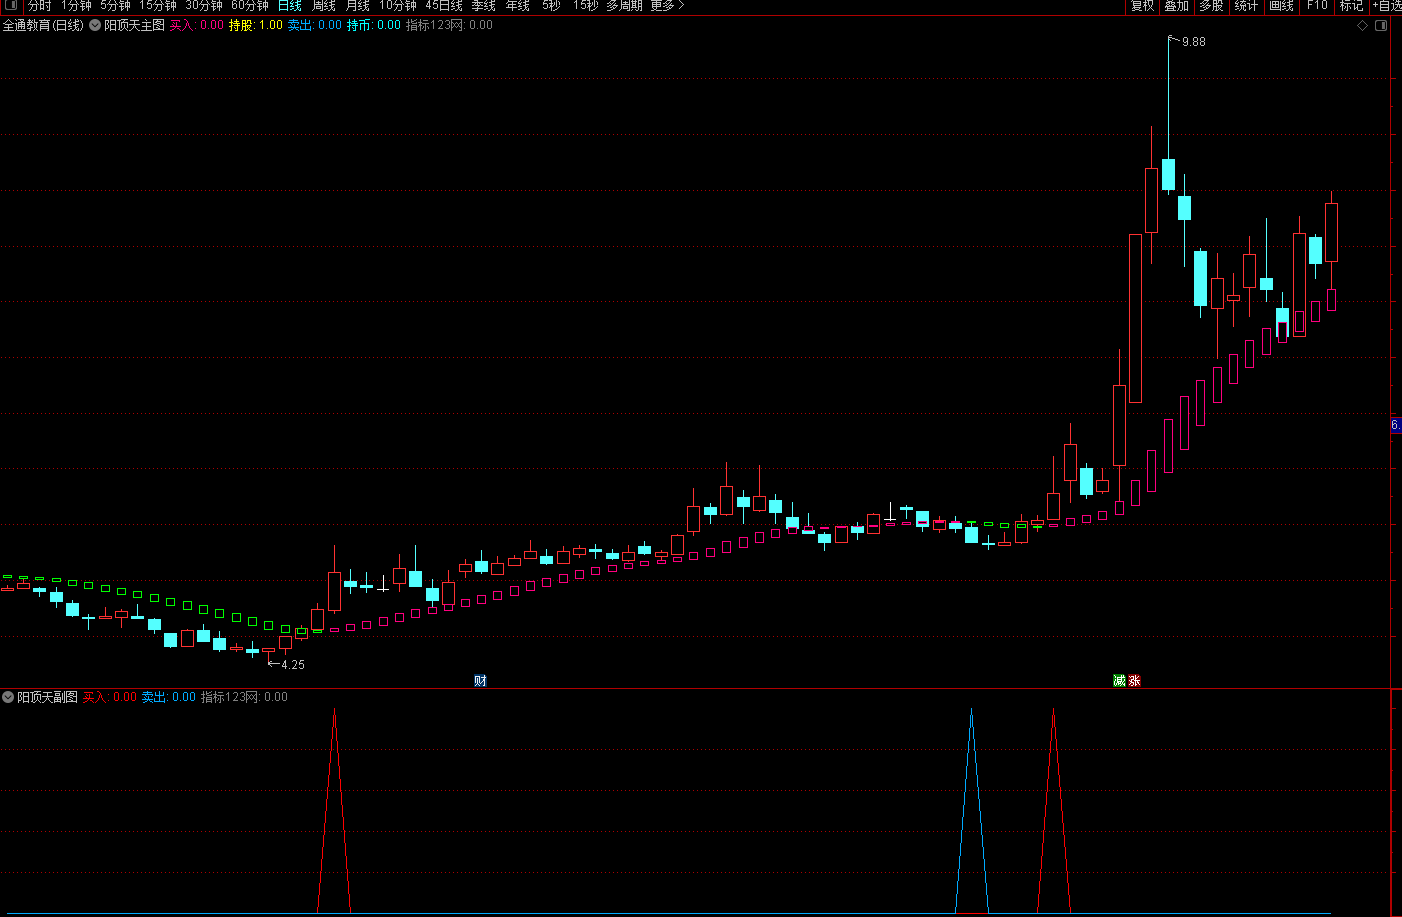Click the 叠加 overlay button
The width and height of the screenshot is (1402, 917).
pyautogui.click(x=1177, y=5)
